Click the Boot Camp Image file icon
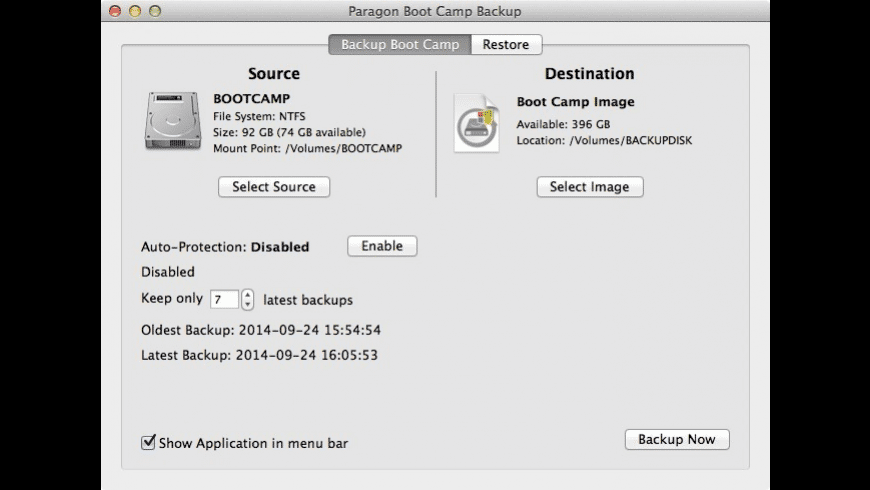Screen dimensions: 870x490 (x=476, y=123)
